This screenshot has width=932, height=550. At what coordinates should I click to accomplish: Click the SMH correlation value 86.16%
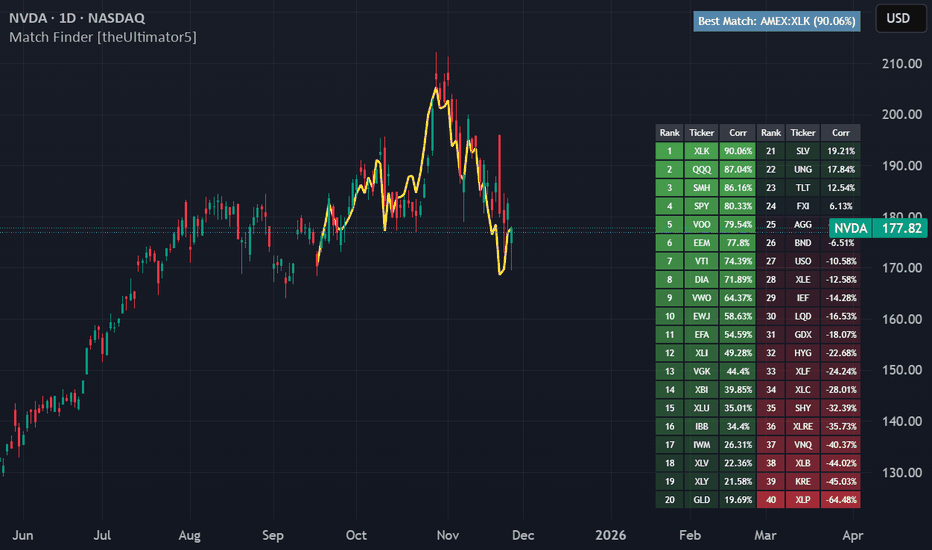click(737, 188)
